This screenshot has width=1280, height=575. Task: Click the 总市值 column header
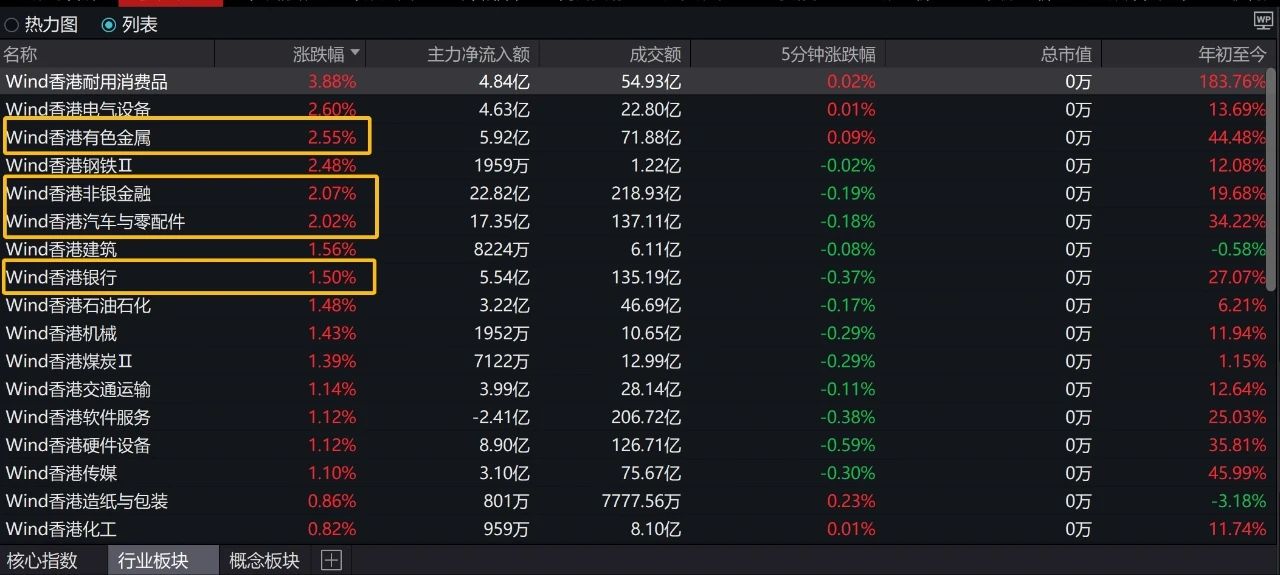1066,54
